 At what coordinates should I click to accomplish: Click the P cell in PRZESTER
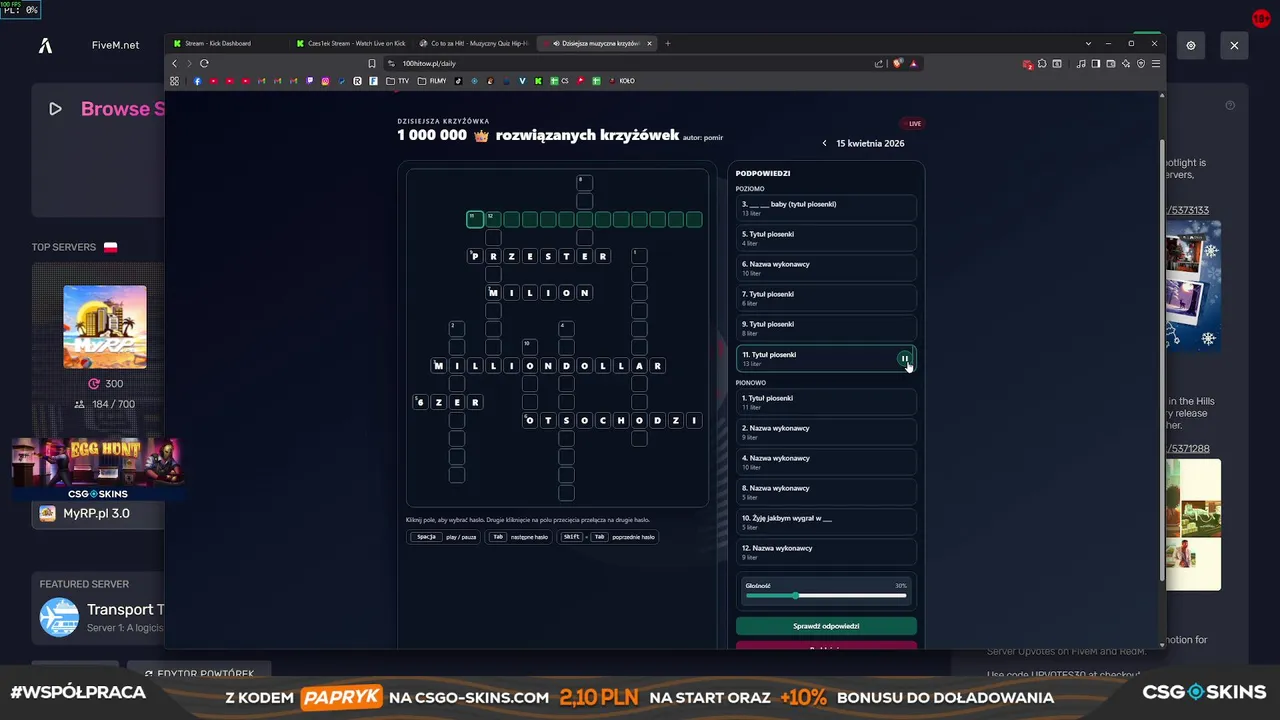click(x=475, y=256)
